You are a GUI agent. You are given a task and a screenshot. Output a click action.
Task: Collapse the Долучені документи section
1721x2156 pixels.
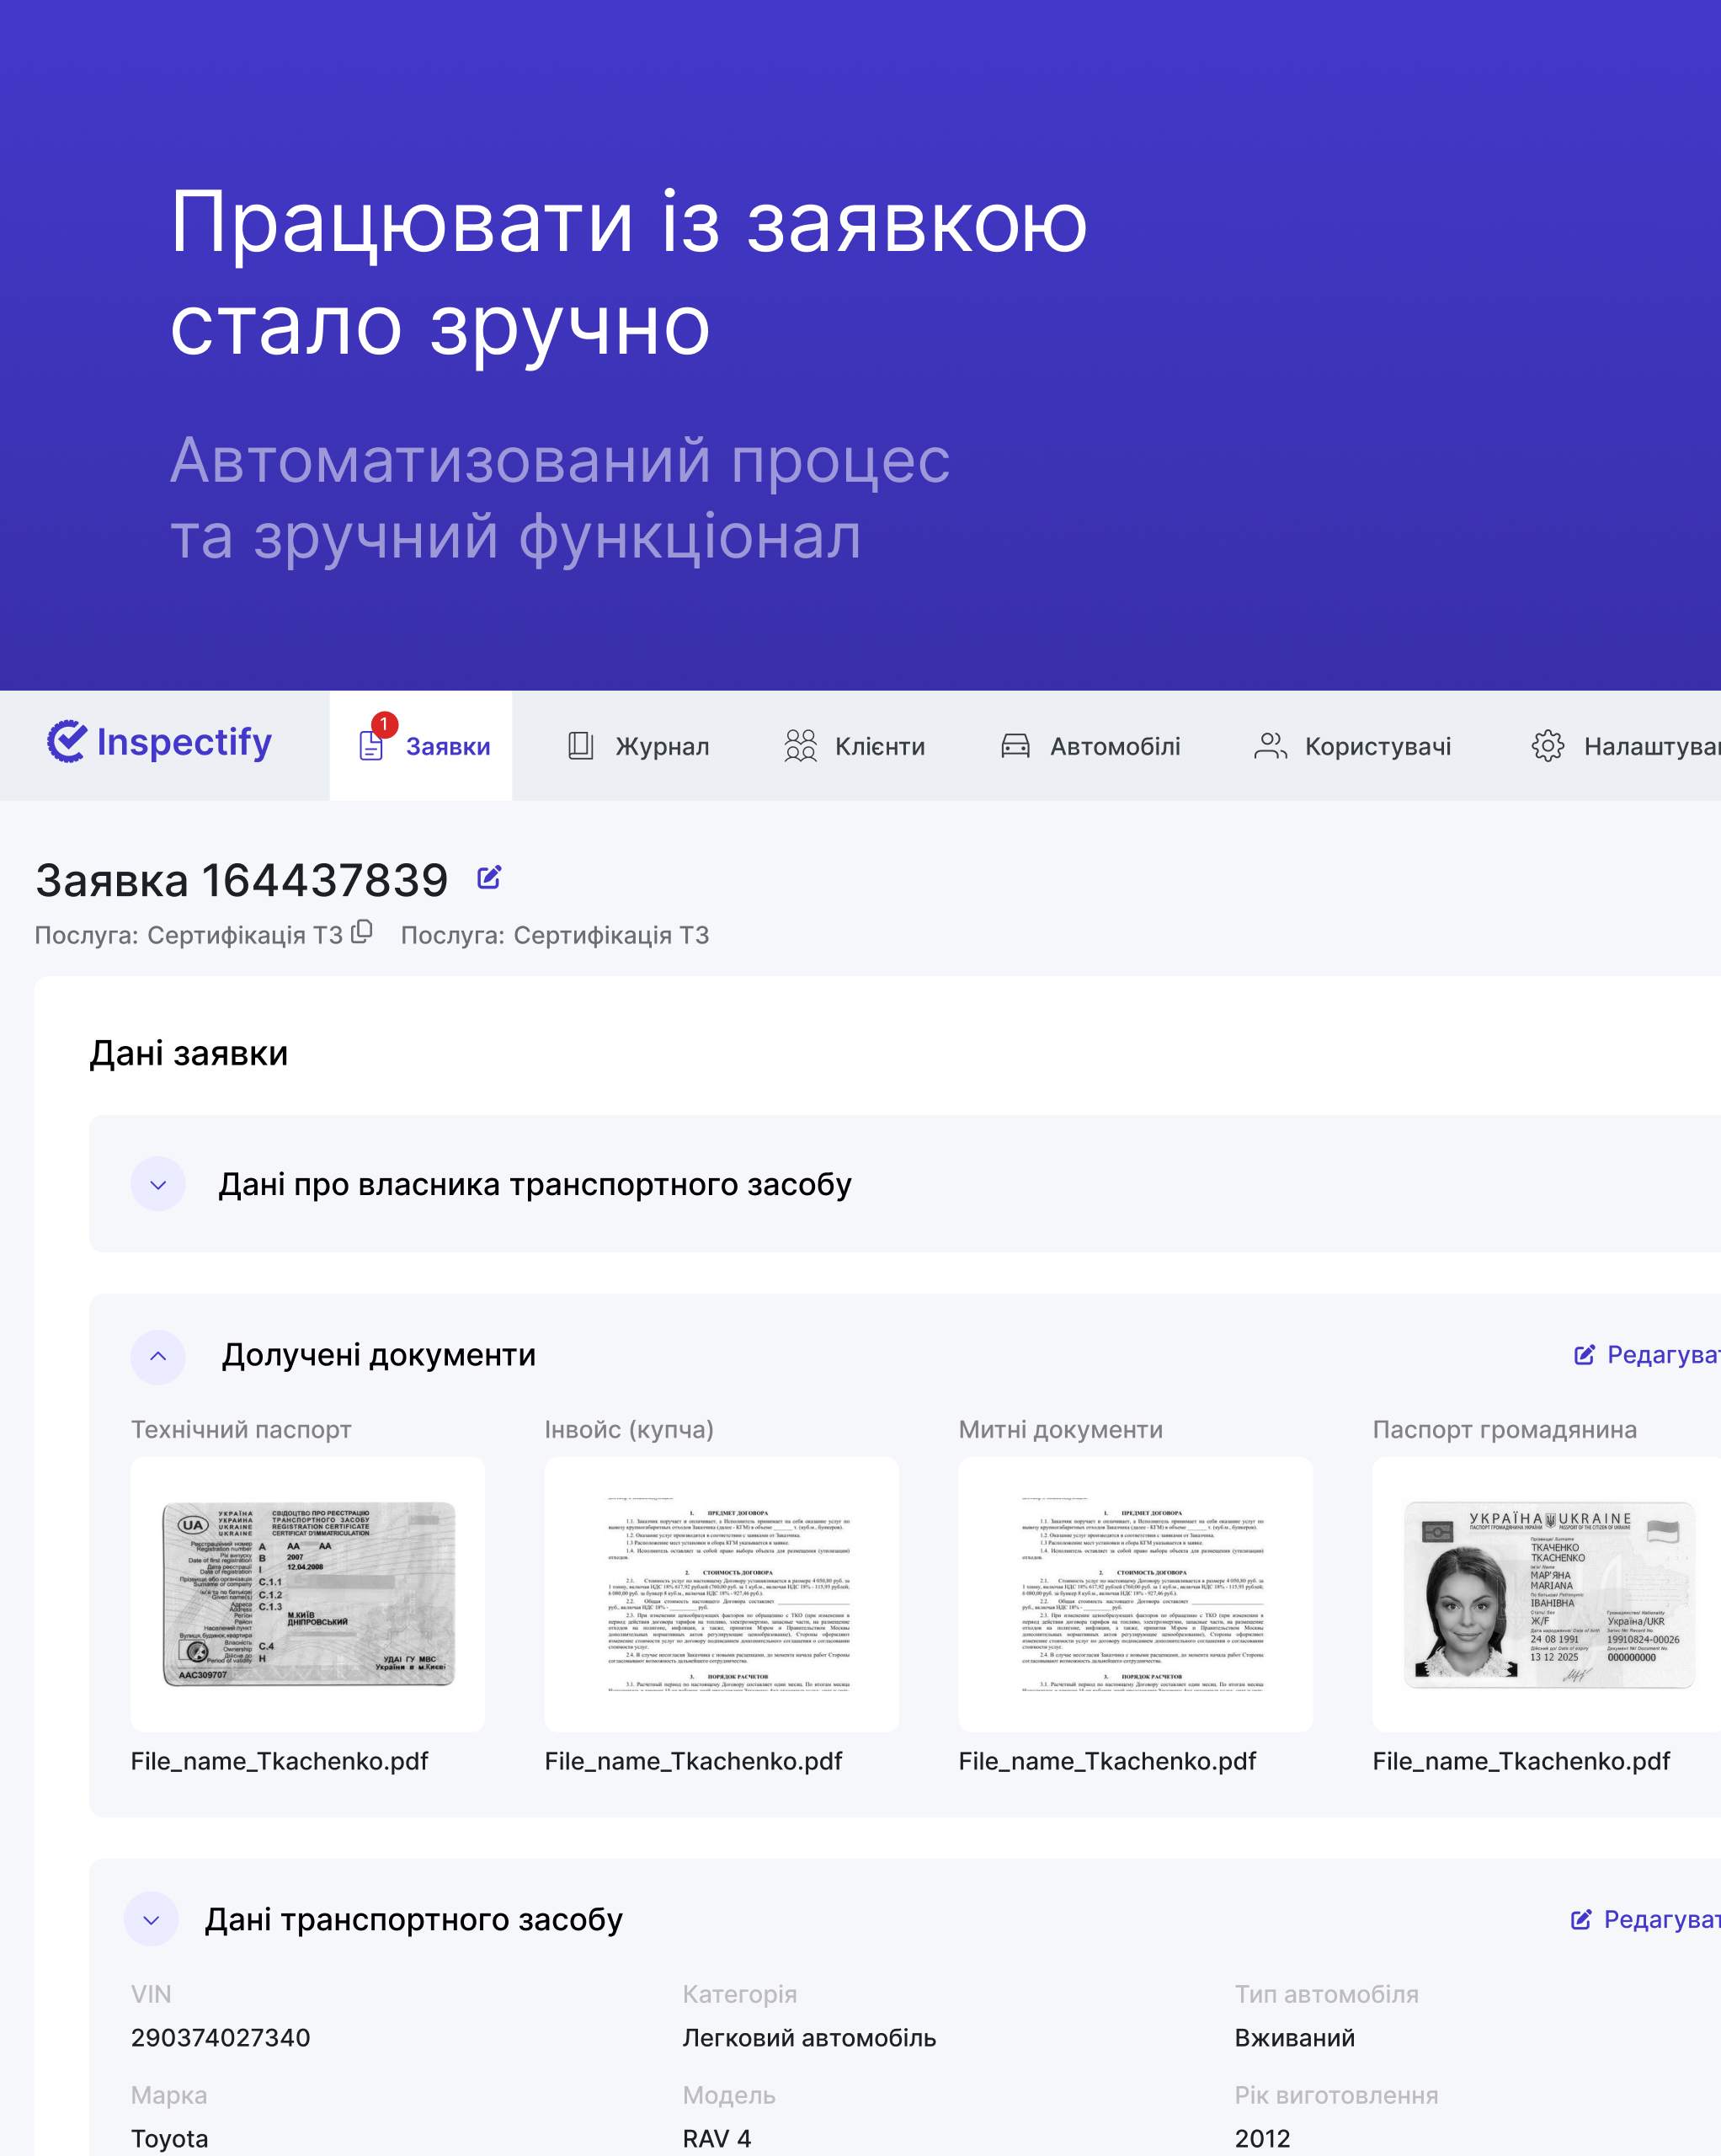158,1357
